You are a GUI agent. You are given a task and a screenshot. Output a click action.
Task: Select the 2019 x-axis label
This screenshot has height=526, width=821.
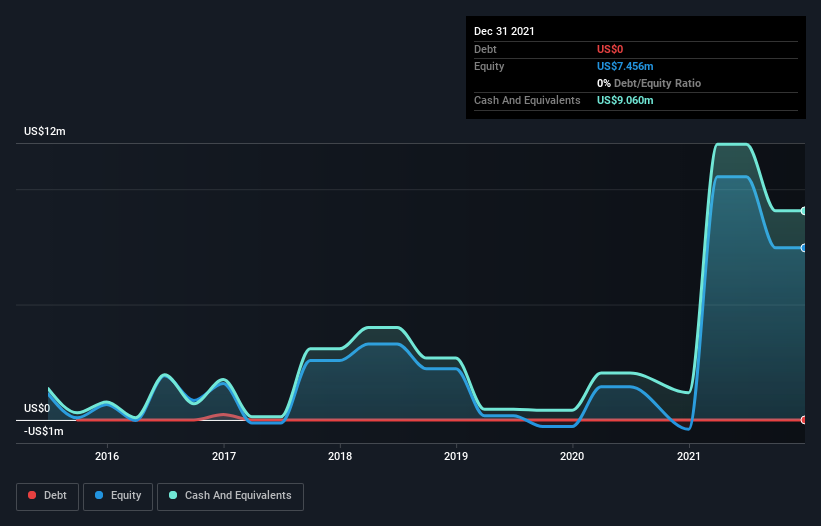tap(456, 456)
